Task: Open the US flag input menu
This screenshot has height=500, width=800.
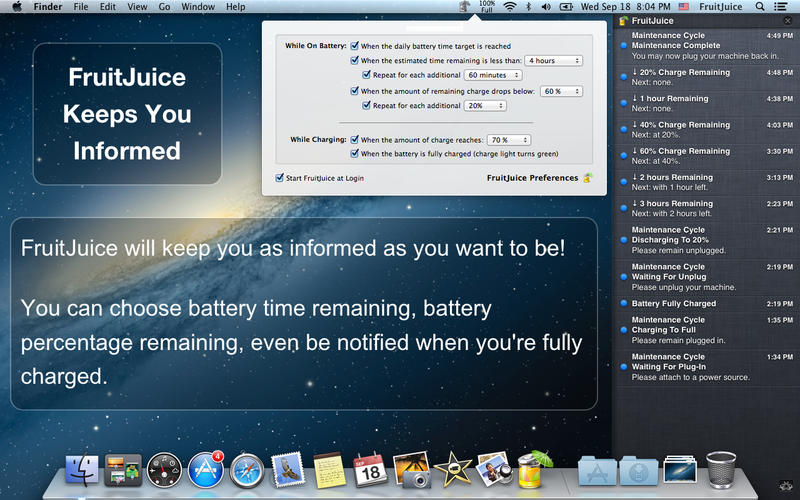Action: [684, 7]
